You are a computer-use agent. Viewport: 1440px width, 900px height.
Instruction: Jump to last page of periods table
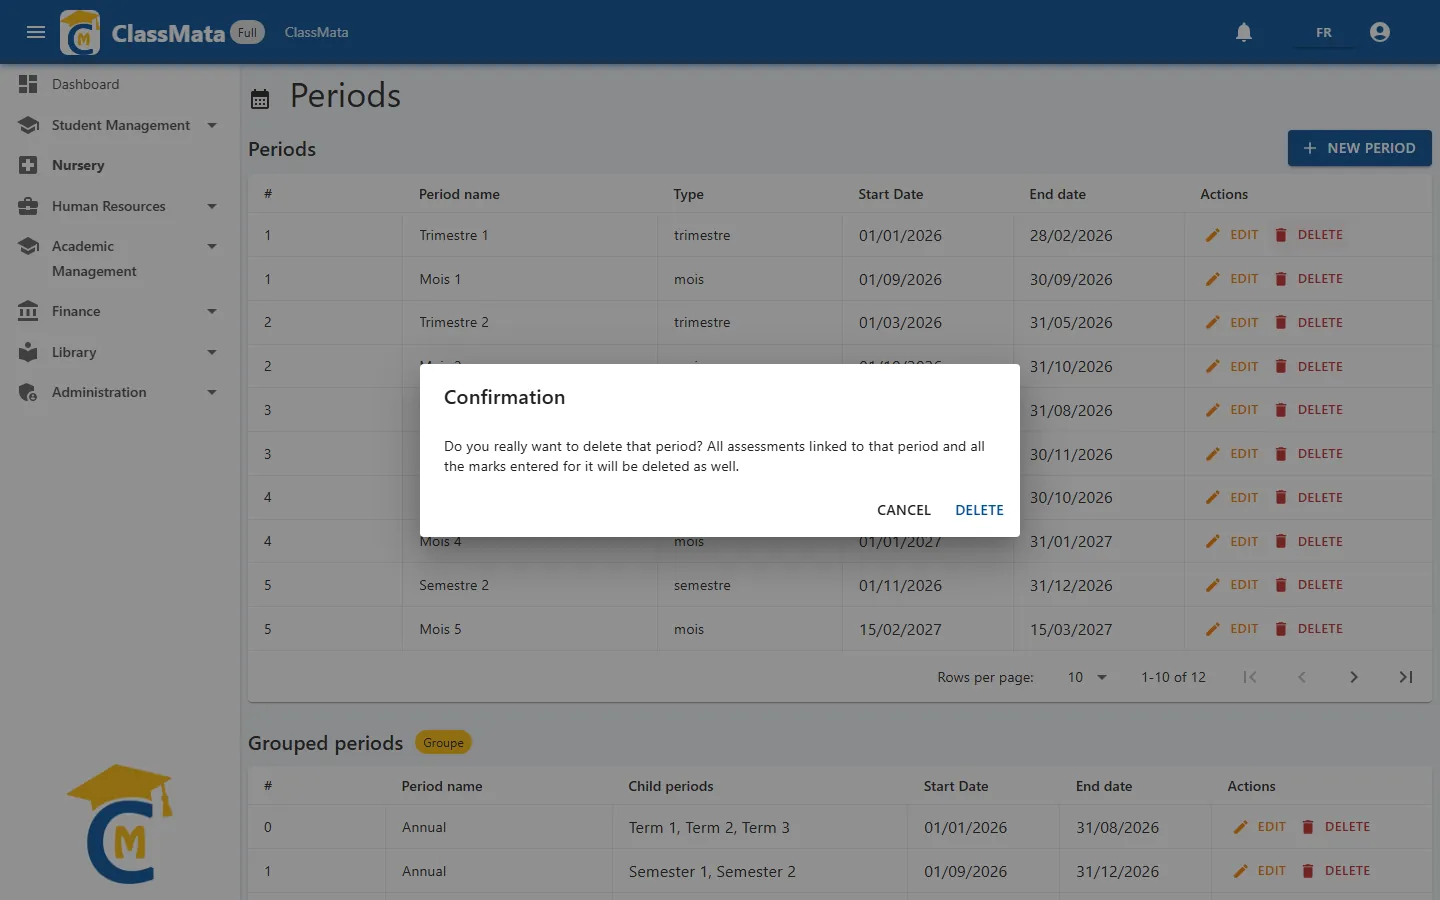[x=1405, y=677]
